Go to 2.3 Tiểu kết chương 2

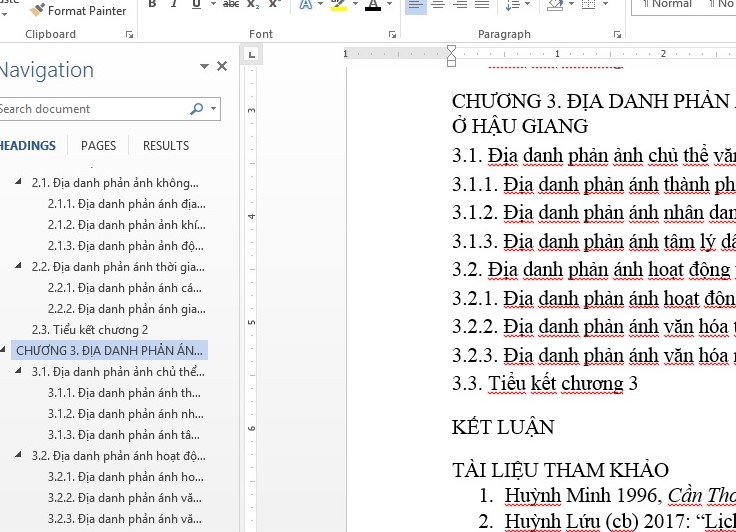[90, 330]
